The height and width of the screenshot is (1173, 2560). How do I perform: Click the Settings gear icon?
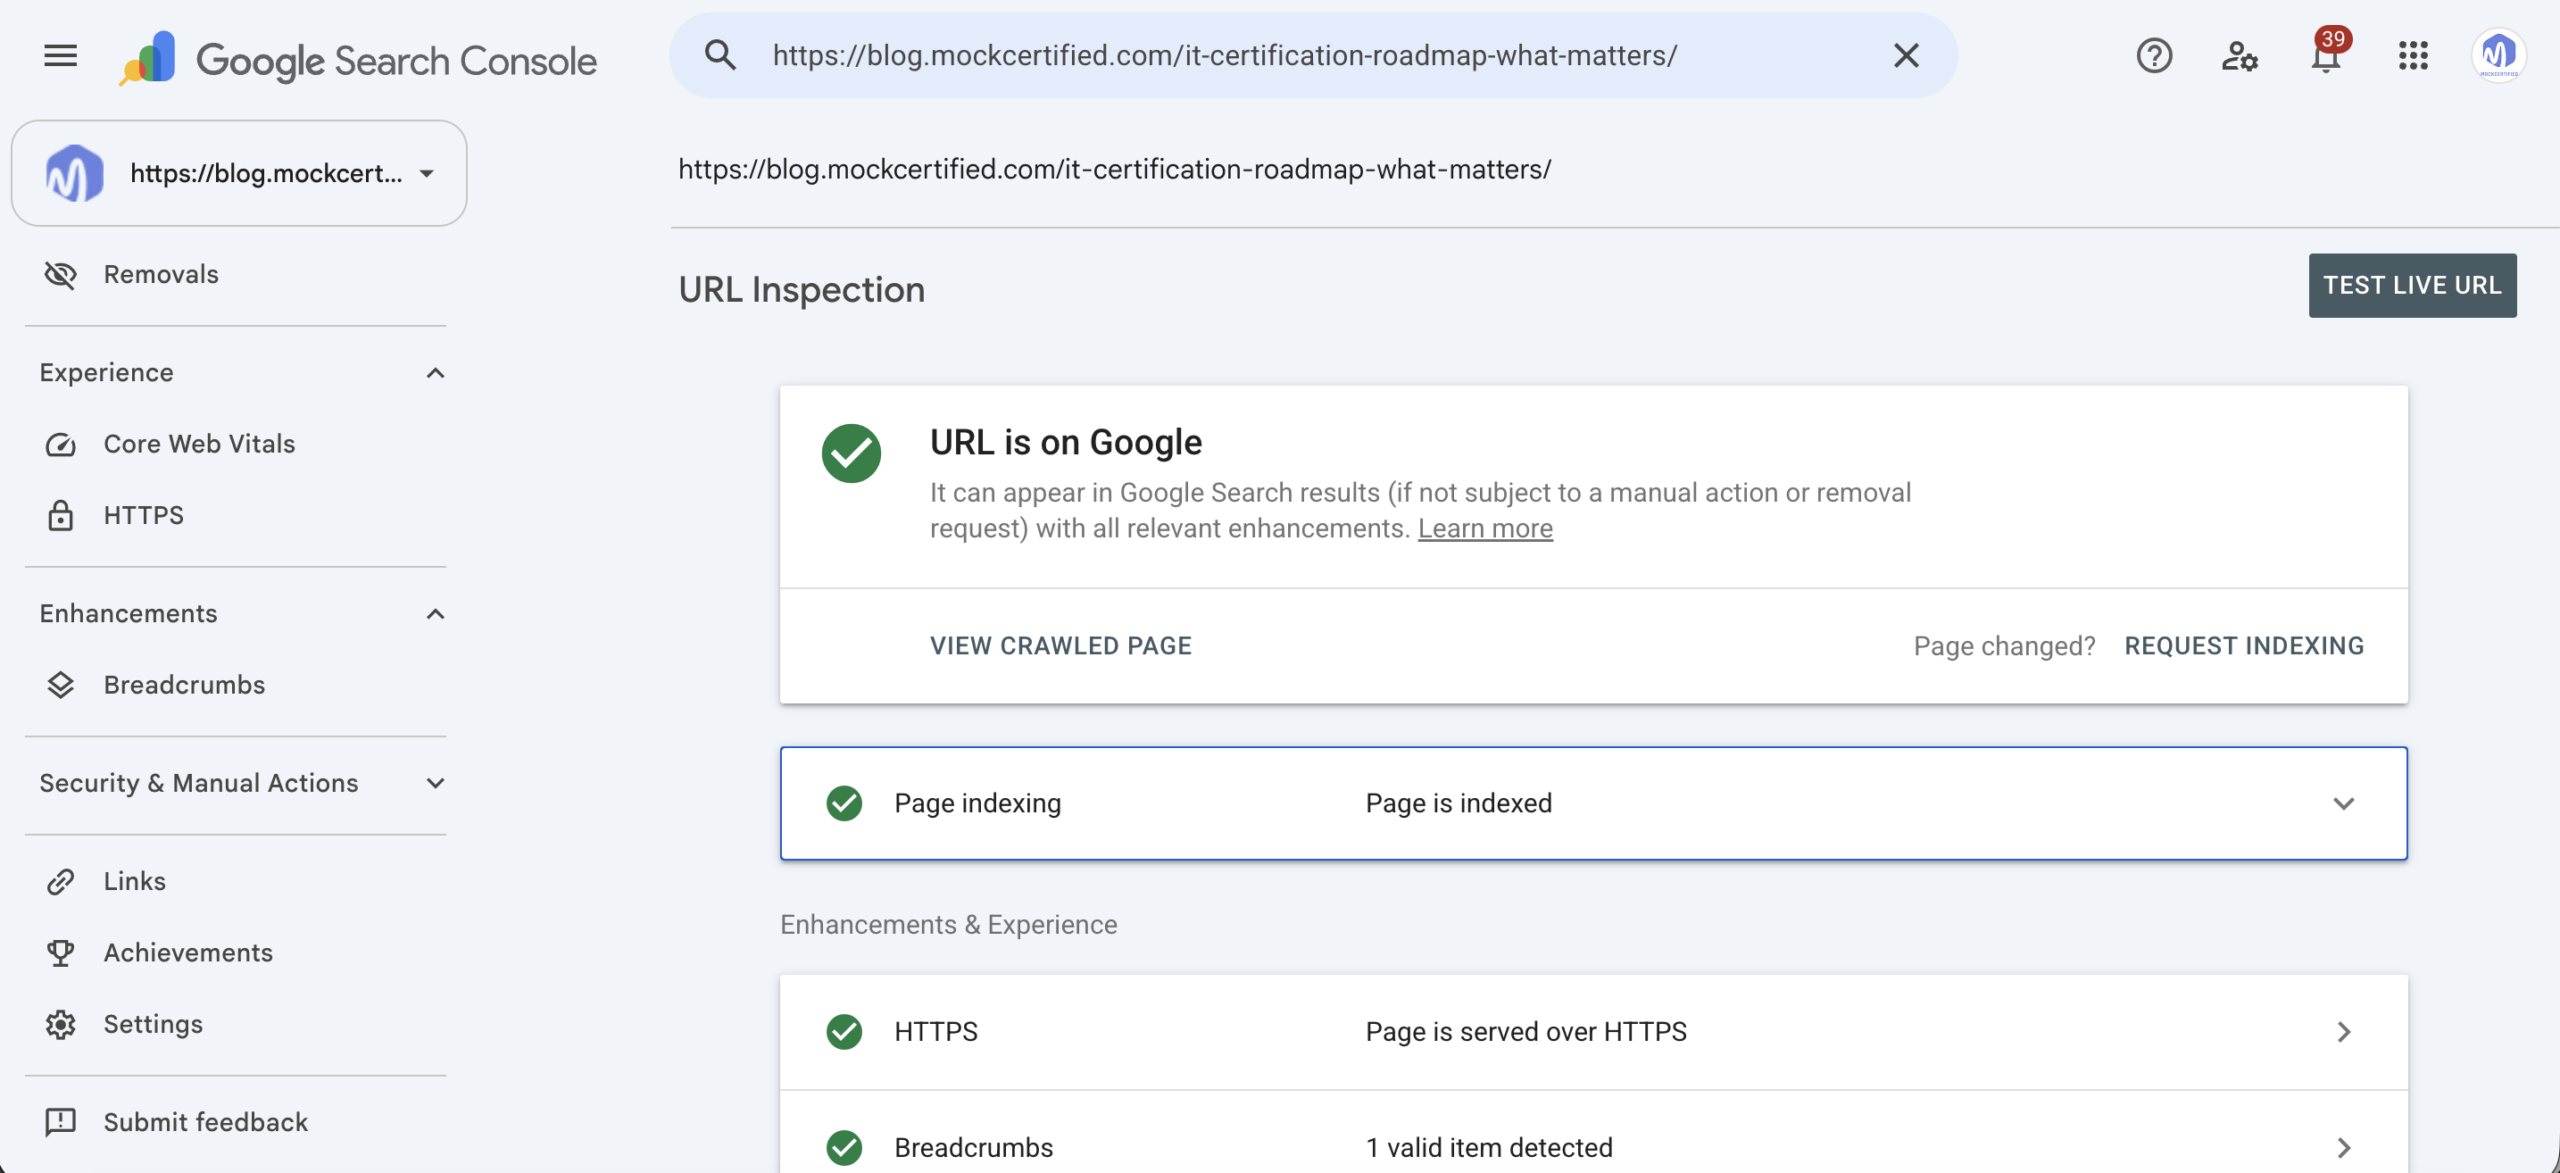pyautogui.click(x=60, y=1024)
